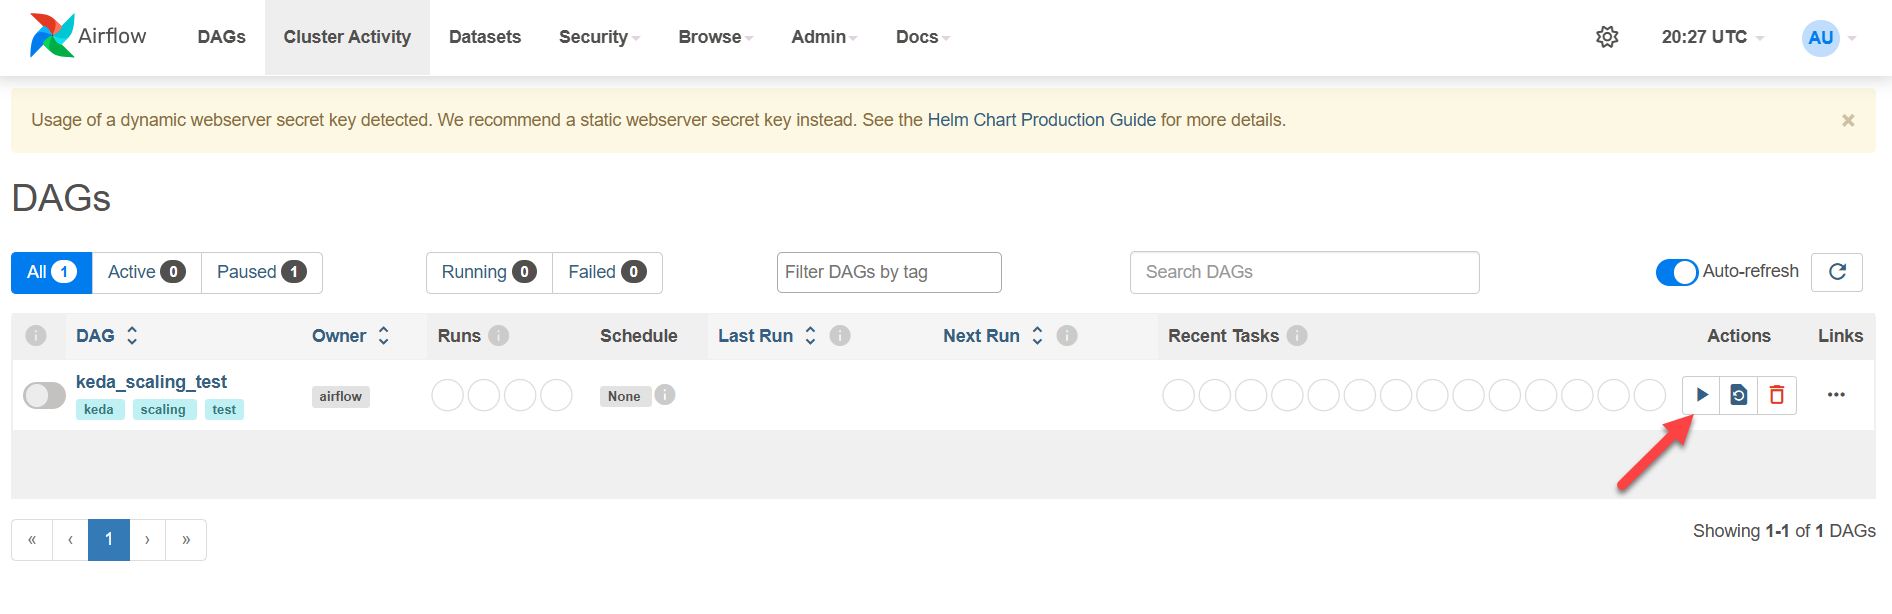Click the reparse DAG icon
The image size is (1892, 614).
1739,395
